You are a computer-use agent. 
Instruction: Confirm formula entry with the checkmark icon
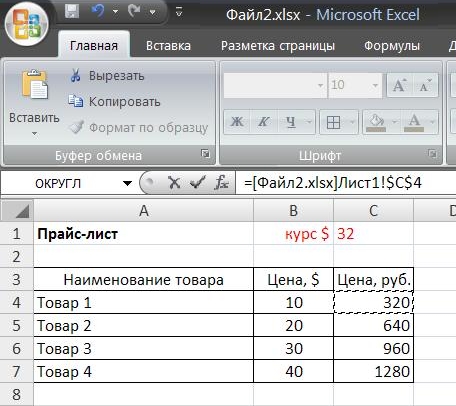click(x=197, y=182)
